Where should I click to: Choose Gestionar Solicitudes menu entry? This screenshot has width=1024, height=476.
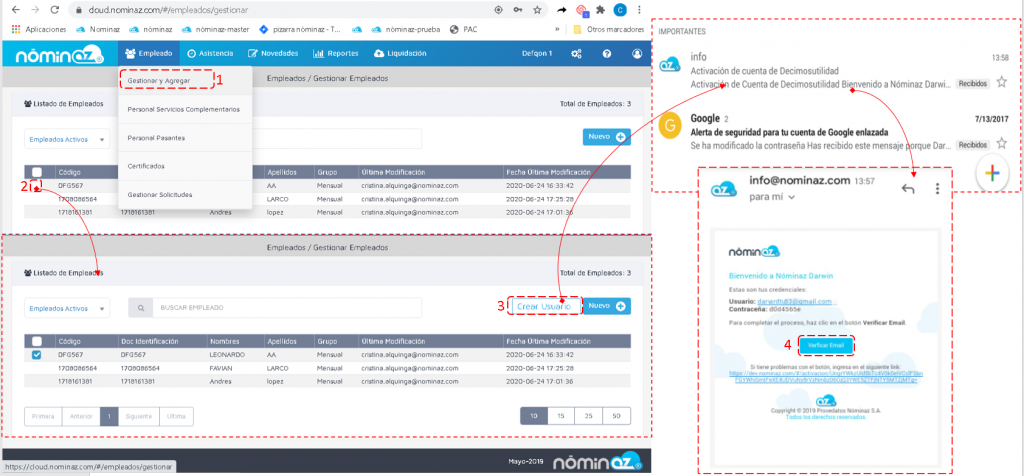point(160,195)
